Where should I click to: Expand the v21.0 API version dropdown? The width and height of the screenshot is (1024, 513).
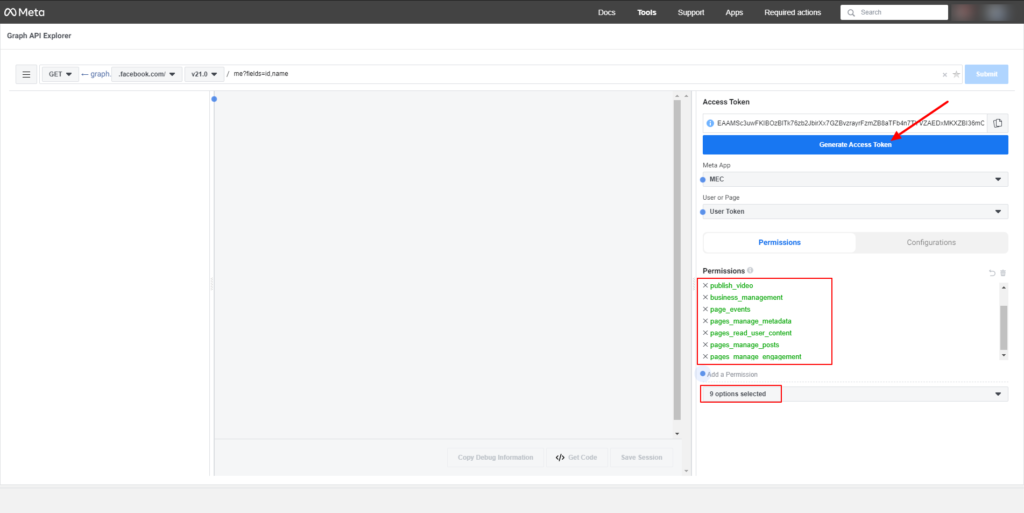[x=204, y=74]
